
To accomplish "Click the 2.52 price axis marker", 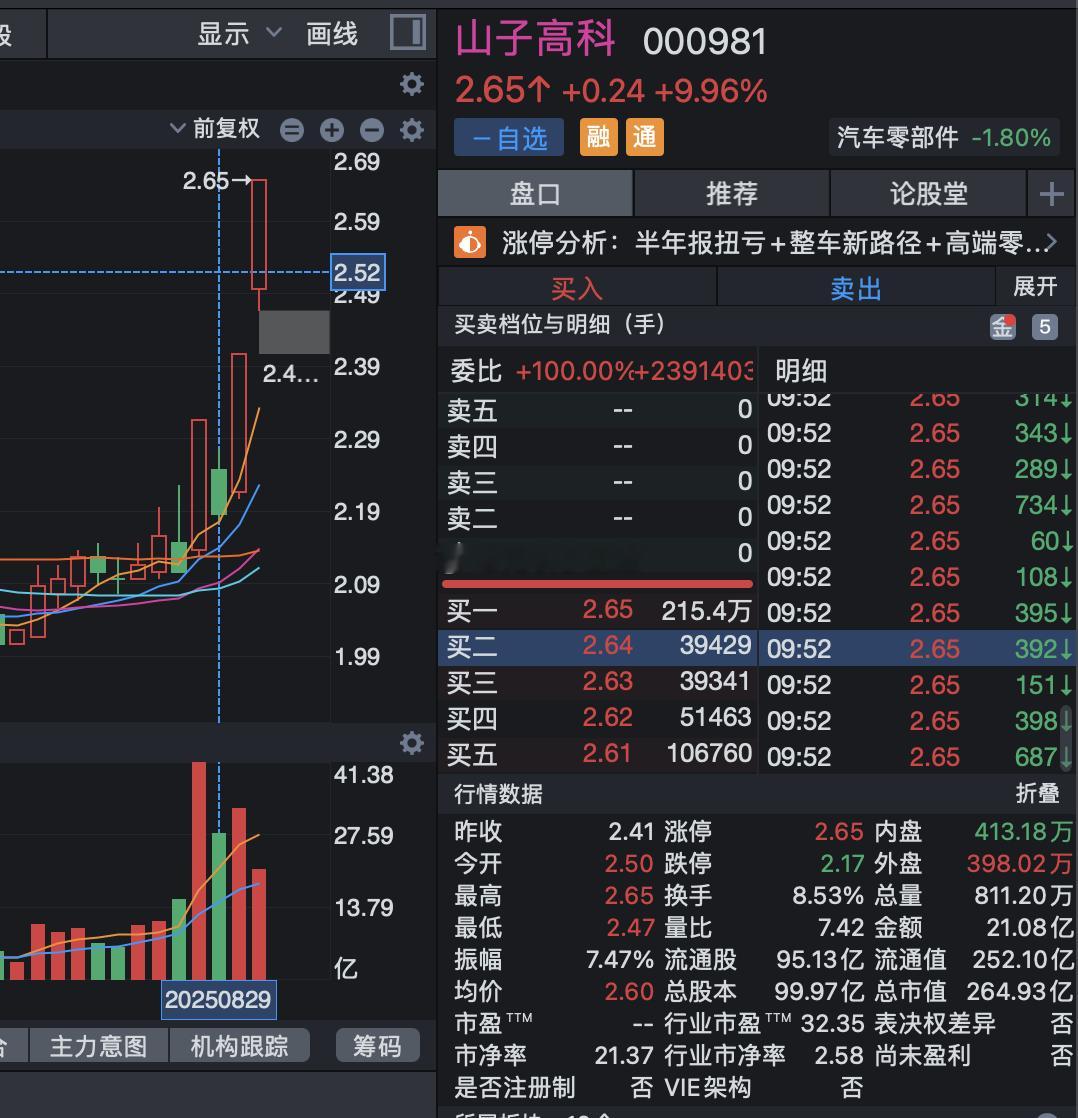I will (358, 272).
